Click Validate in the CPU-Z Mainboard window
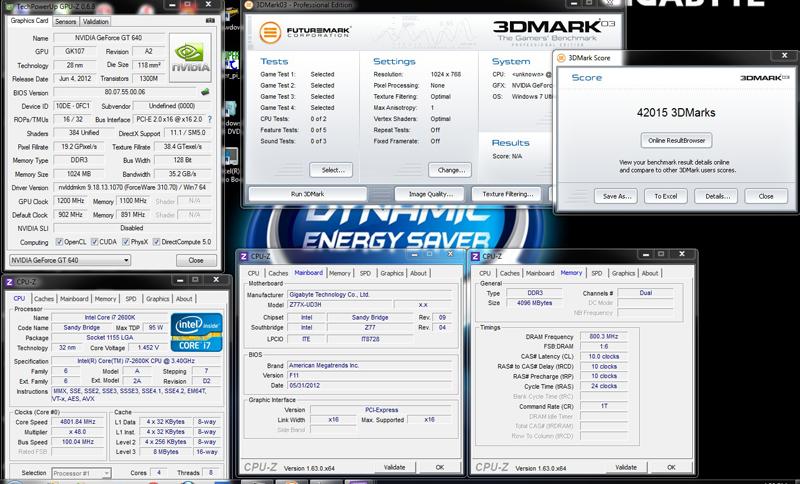The width and height of the screenshot is (800, 484). click(x=394, y=467)
